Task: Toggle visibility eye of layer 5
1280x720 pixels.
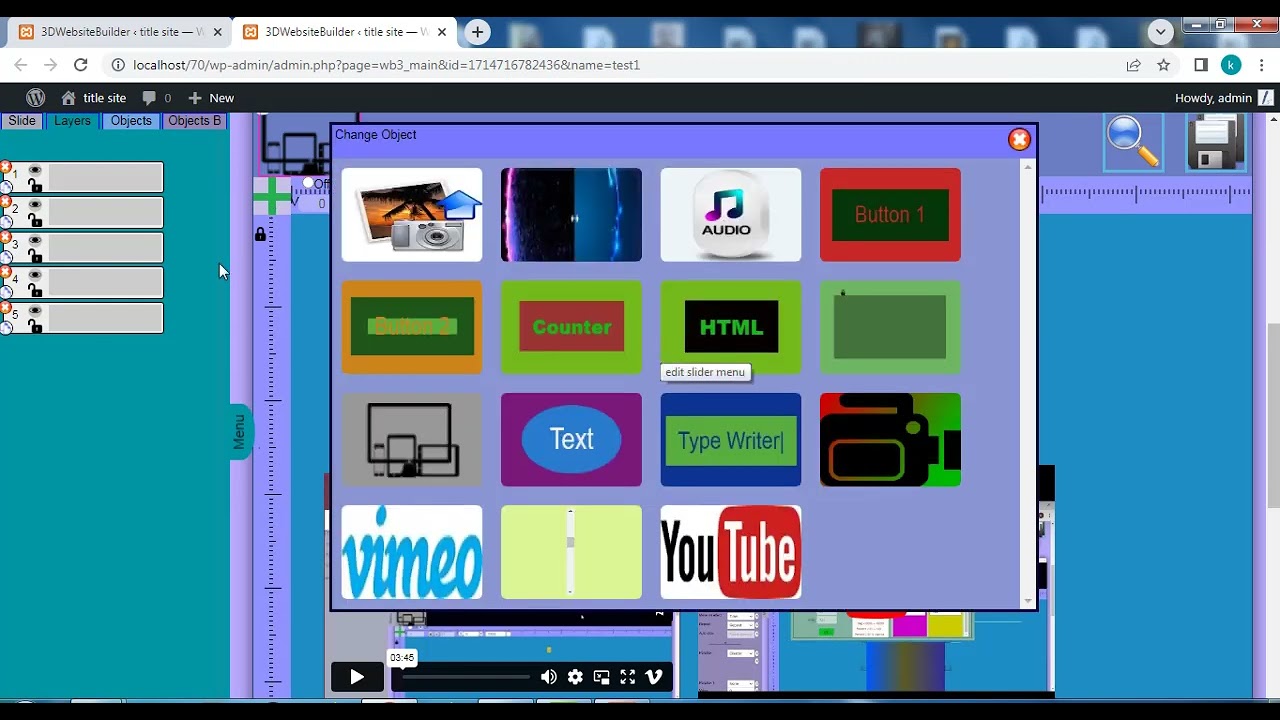Action: point(35,311)
